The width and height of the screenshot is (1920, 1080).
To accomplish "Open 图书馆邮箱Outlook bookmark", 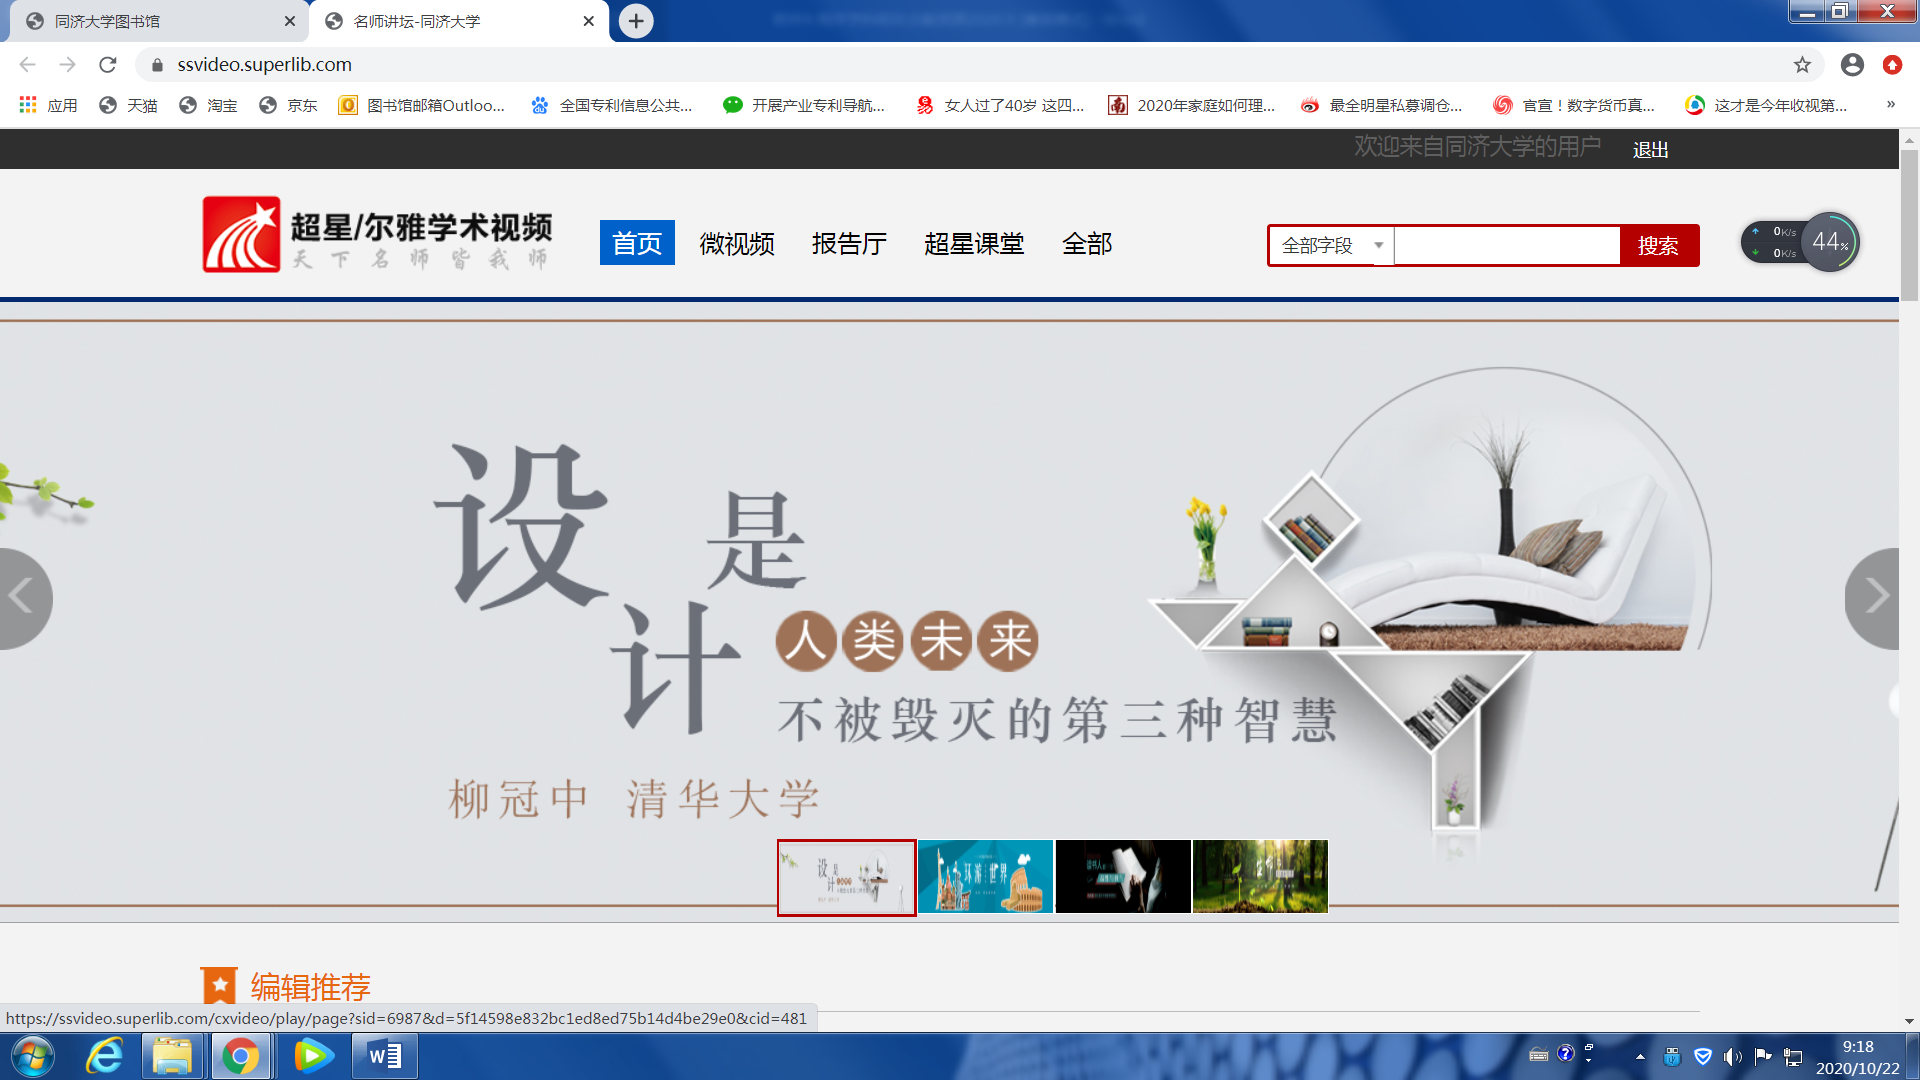I will [422, 105].
